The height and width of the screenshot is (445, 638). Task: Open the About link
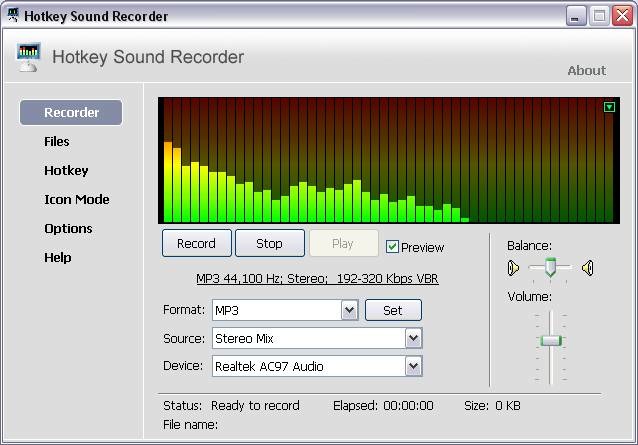(587, 70)
